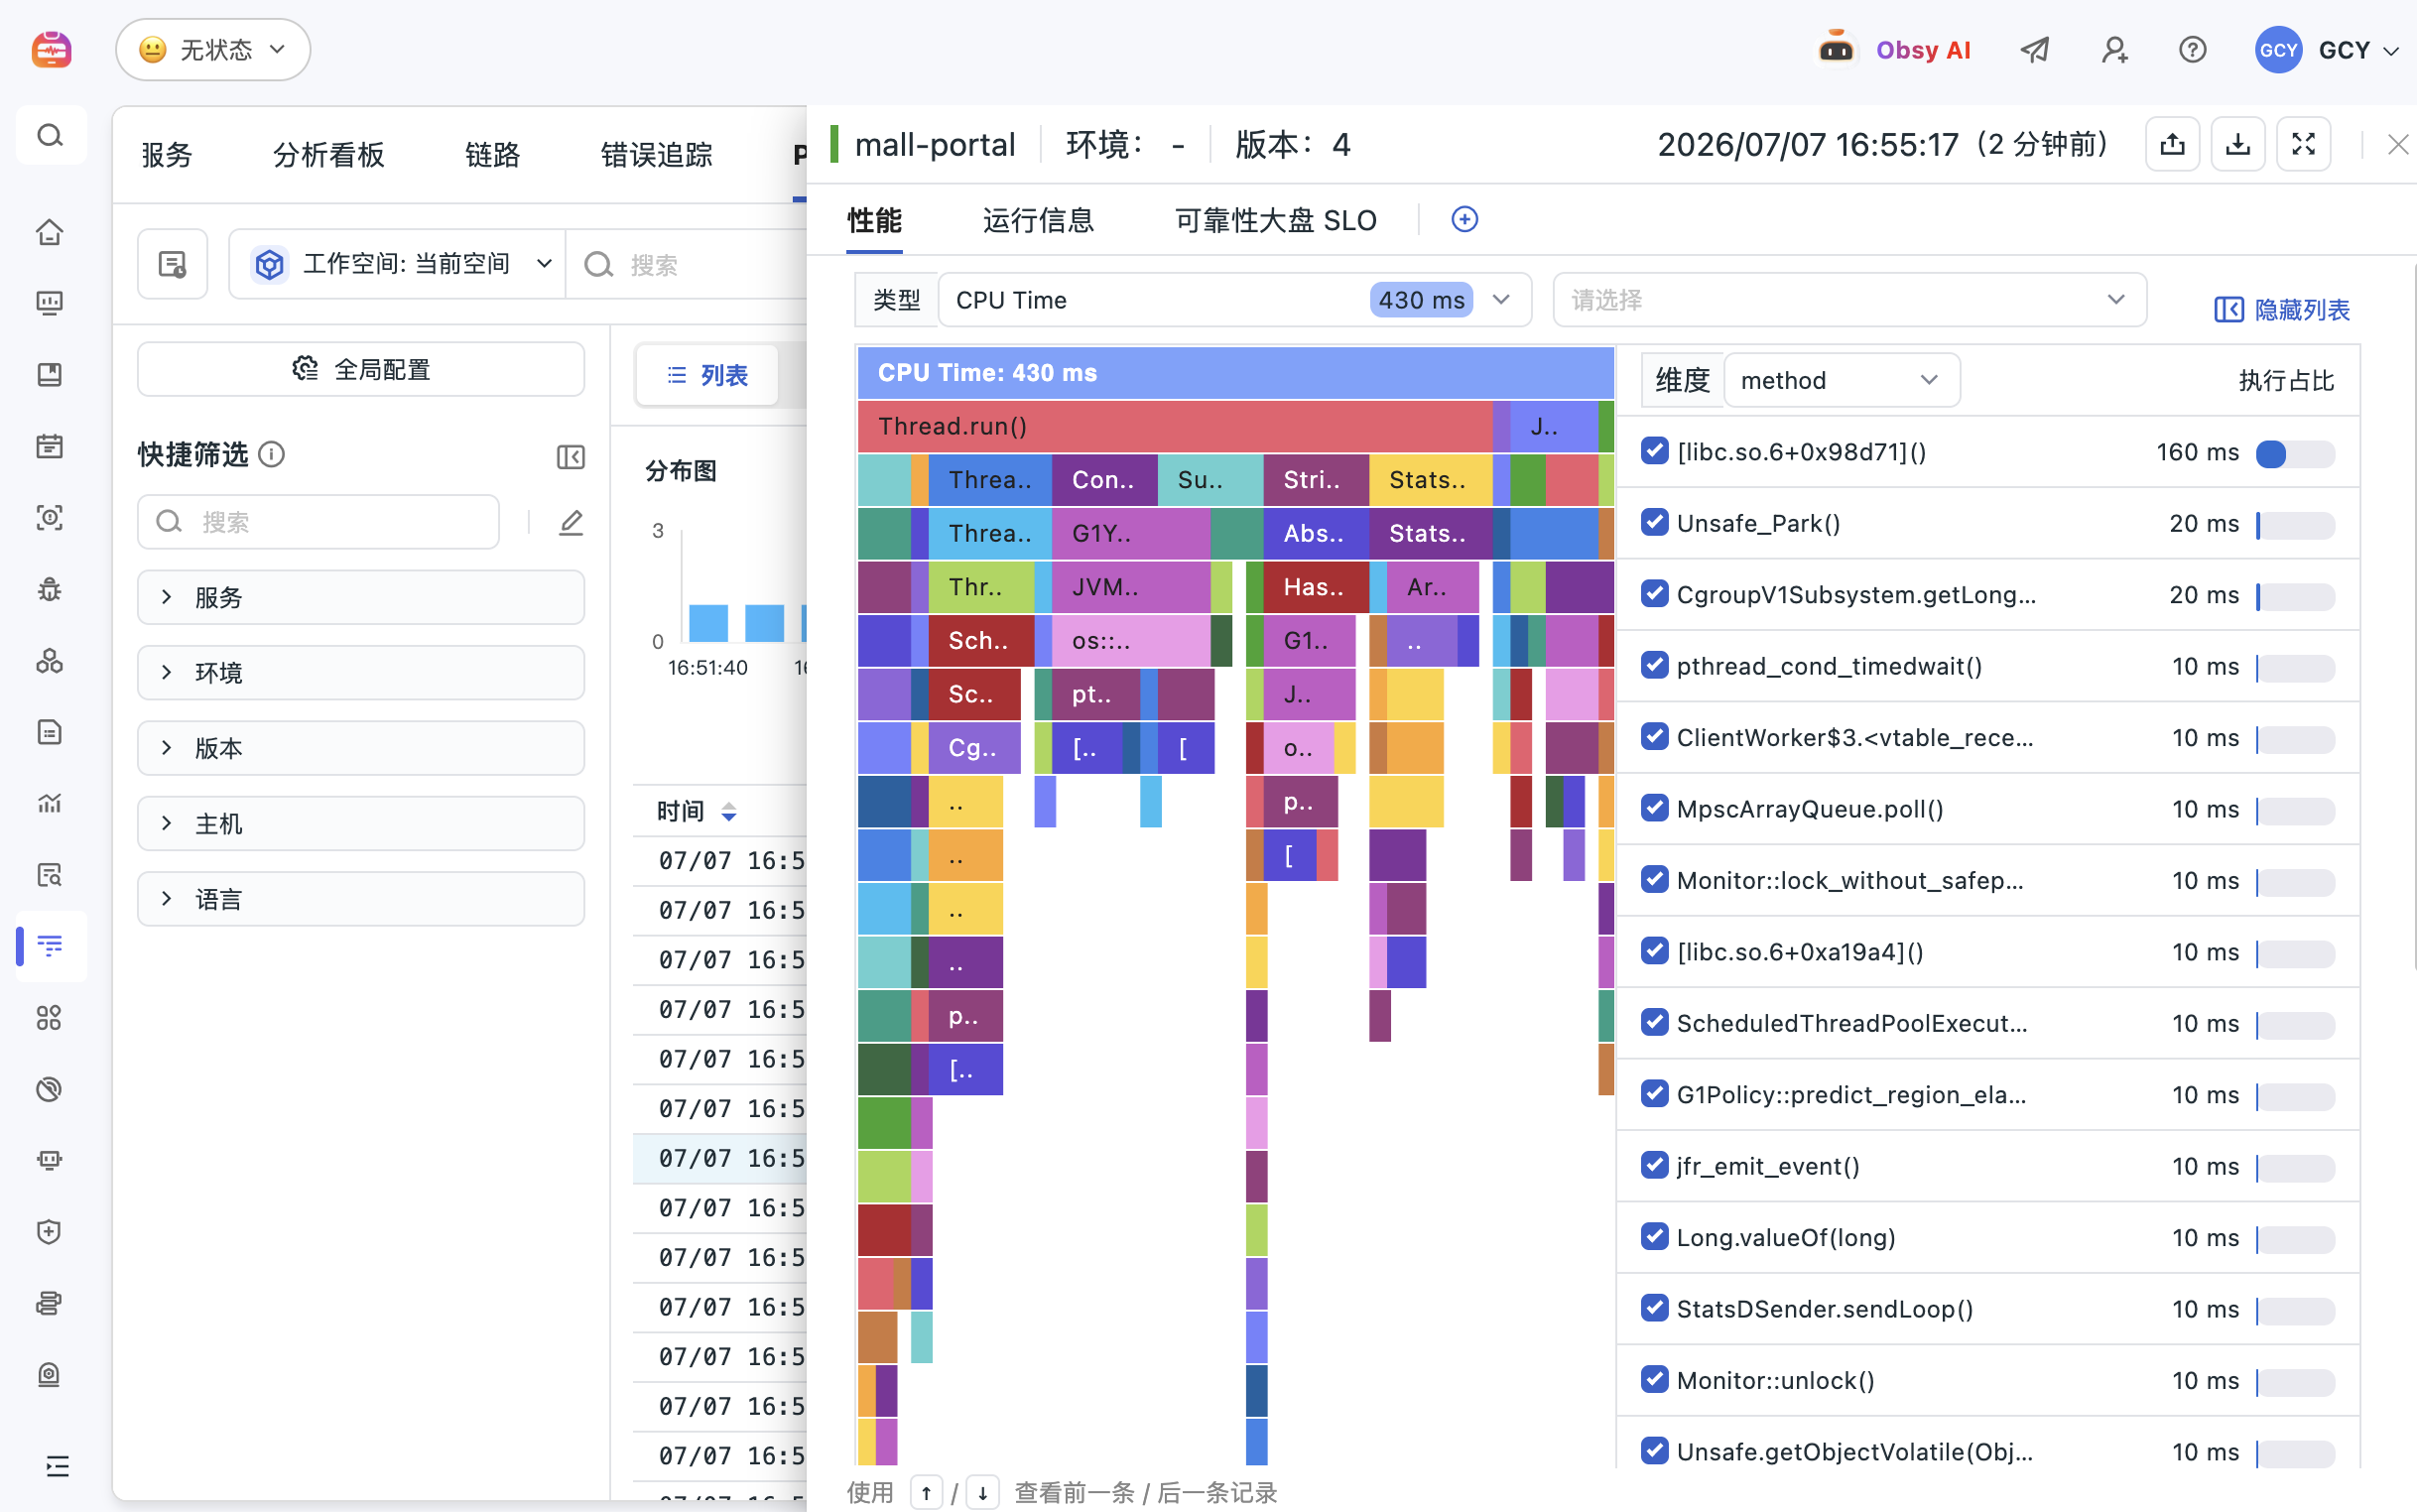2417x1512 pixels.
Task: Expand the 环境 filter group
Action: pos(361,673)
